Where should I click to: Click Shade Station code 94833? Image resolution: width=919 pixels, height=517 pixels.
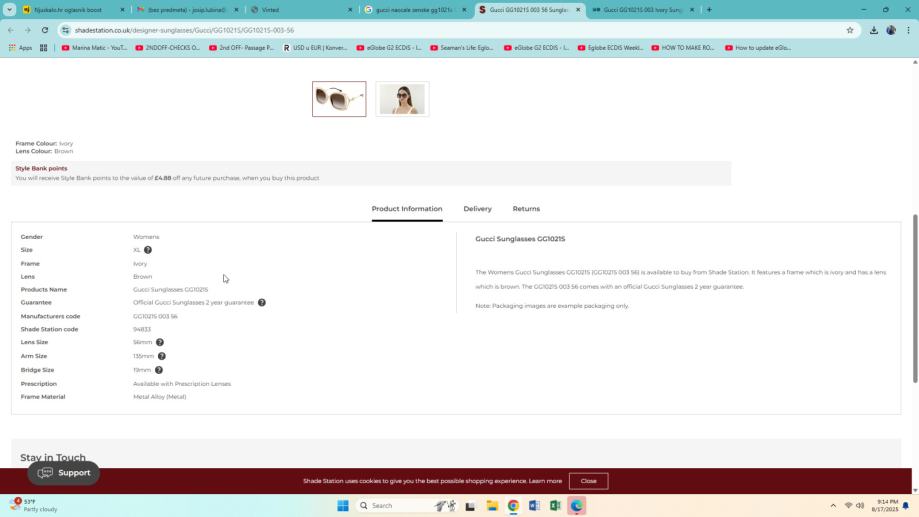pos(142,329)
